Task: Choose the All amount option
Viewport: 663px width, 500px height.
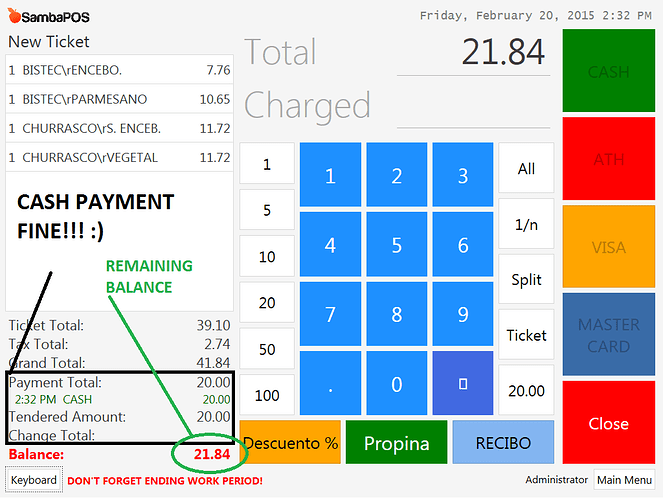Action: (526, 169)
